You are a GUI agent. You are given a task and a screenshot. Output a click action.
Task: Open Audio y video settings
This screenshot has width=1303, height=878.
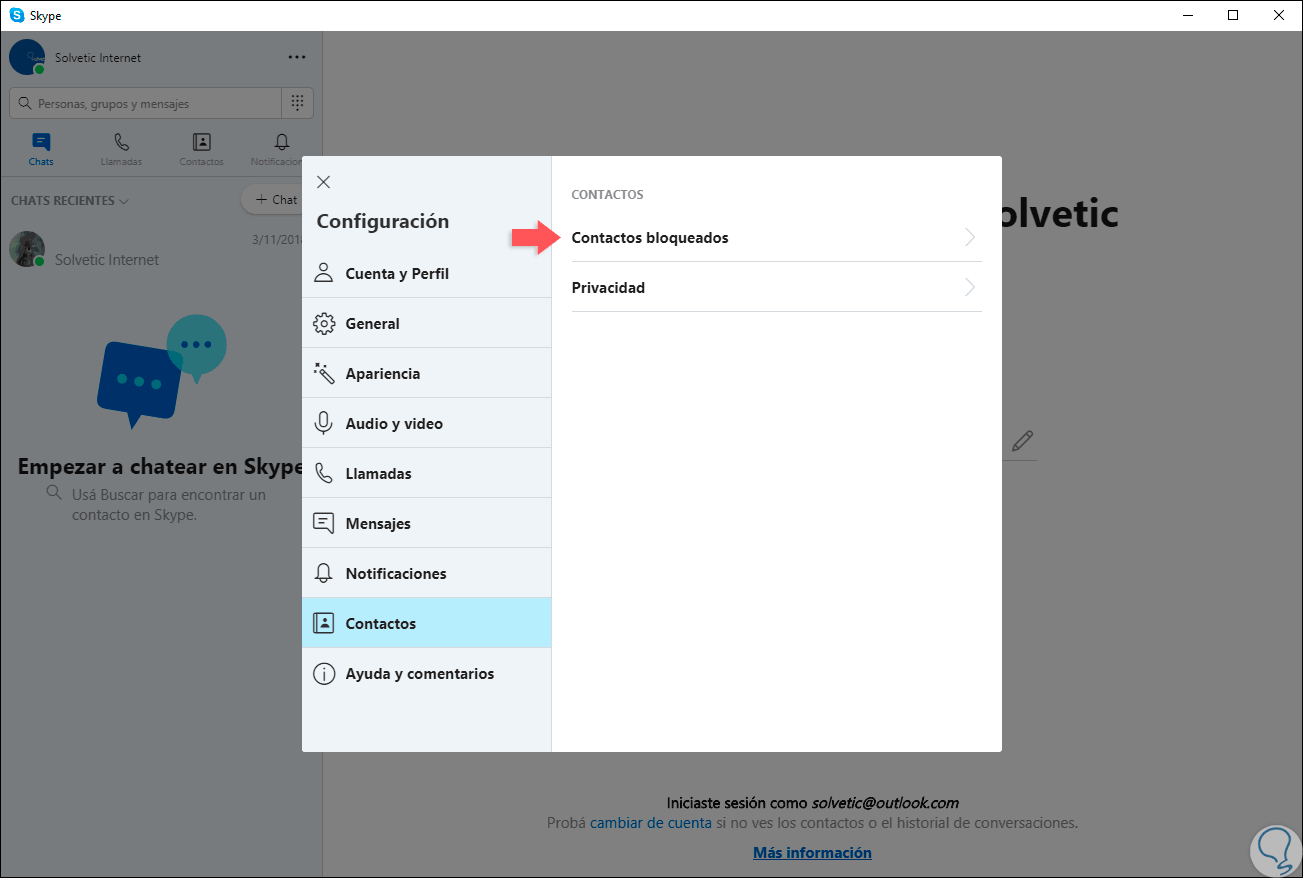point(427,423)
